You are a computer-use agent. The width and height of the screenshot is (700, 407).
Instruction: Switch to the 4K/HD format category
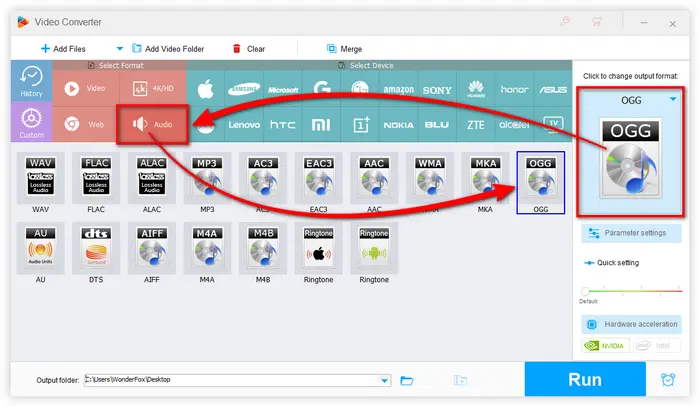point(153,88)
